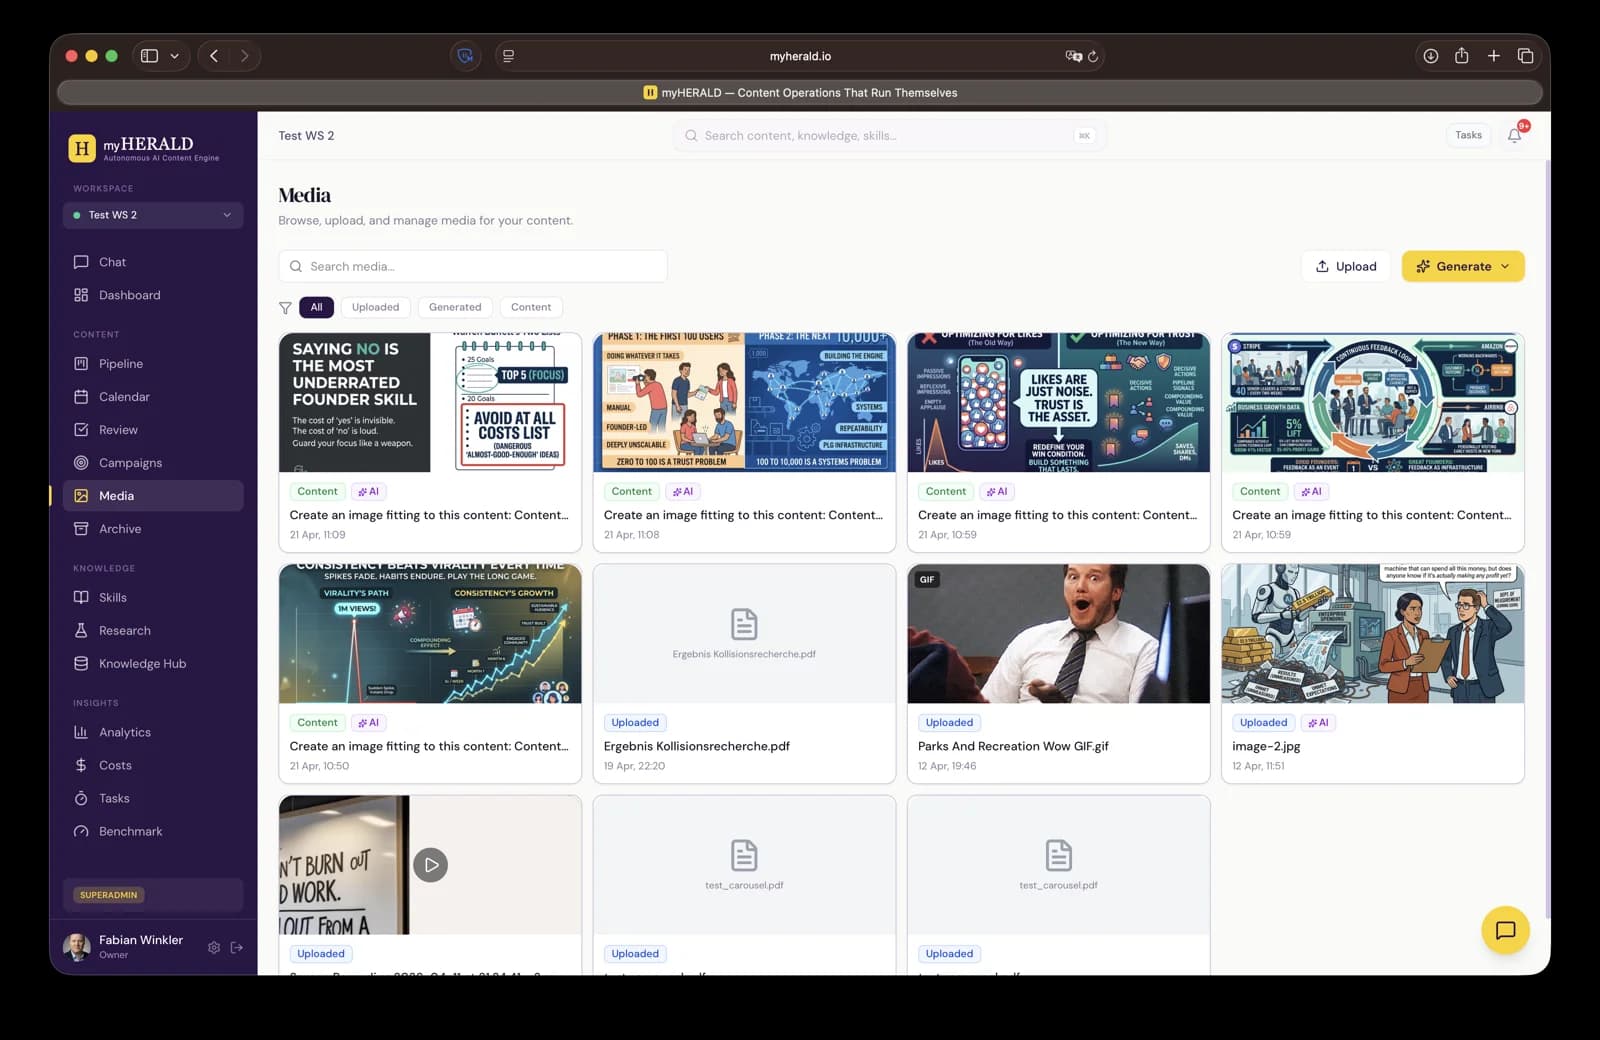The width and height of the screenshot is (1600, 1040).
Task: Select the Content filter tab
Action: 531,307
